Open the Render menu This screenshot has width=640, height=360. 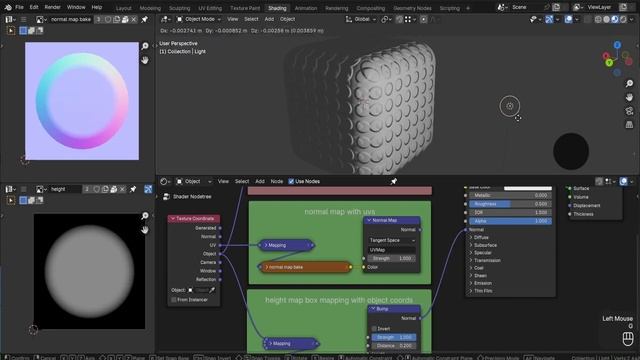tap(52, 7)
